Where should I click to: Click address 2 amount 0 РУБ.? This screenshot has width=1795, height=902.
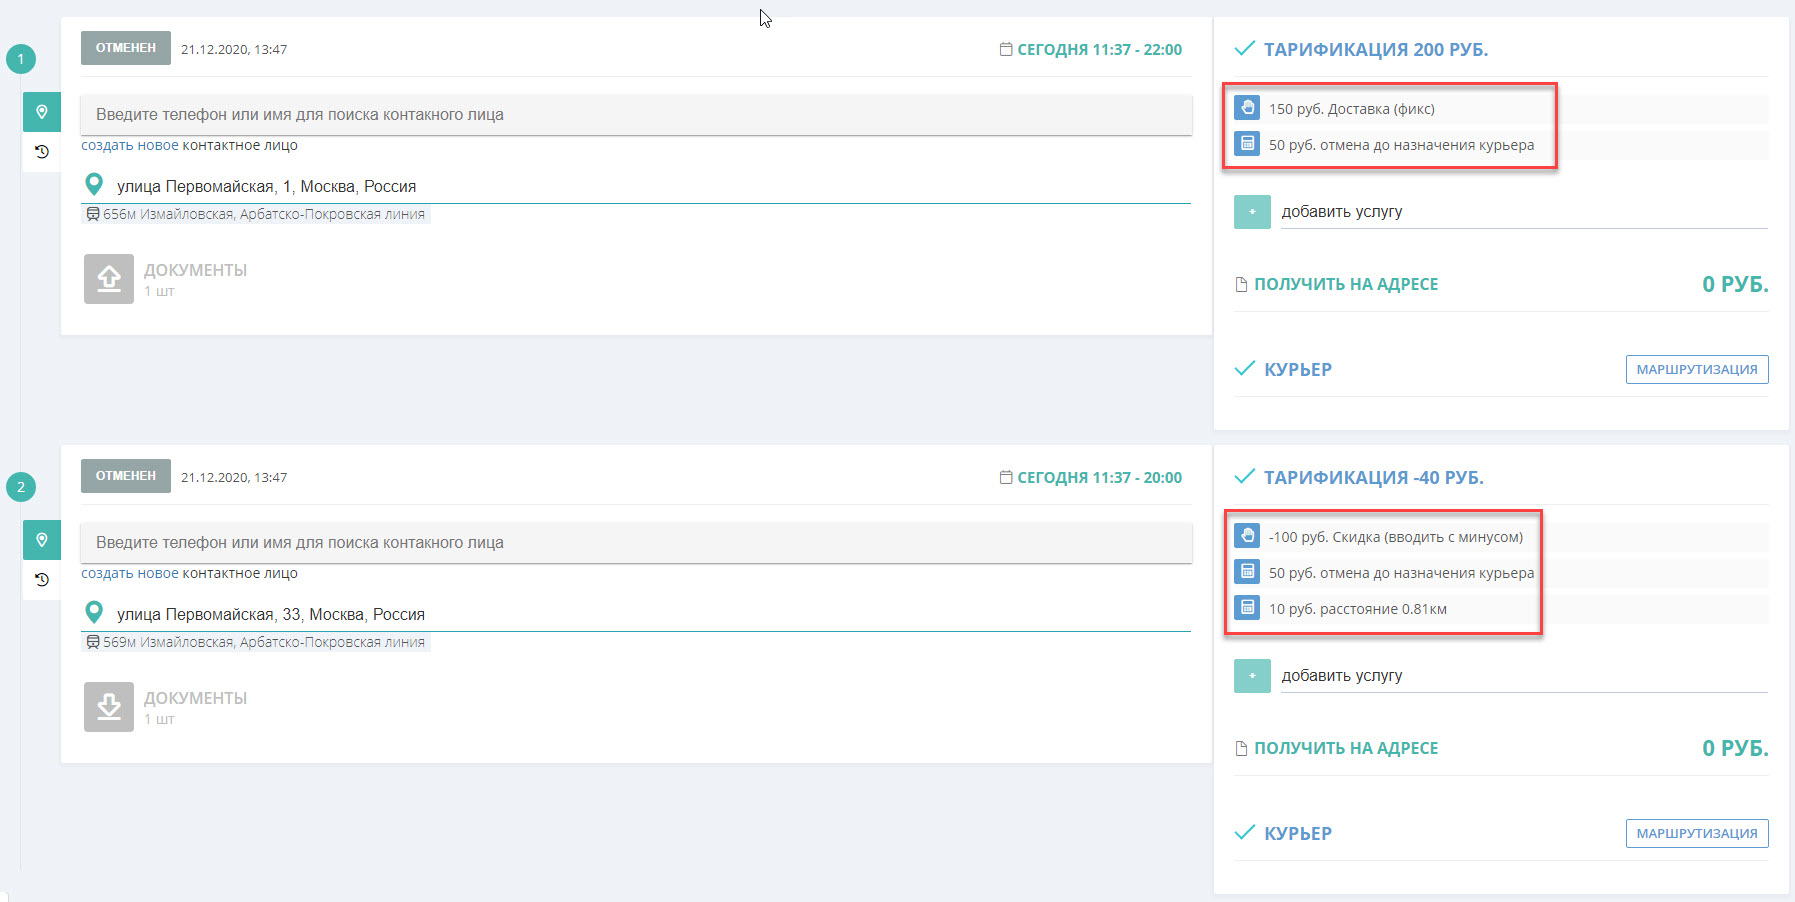pyautogui.click(x=1735, y=748)
